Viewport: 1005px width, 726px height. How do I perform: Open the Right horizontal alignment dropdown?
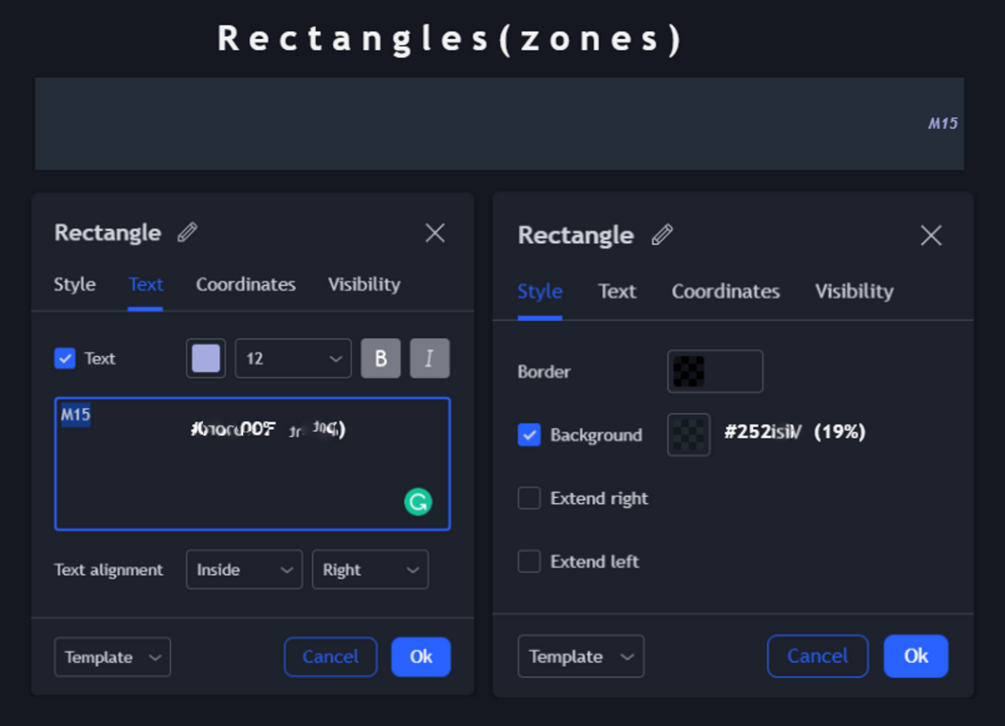(x=370, y=570)
